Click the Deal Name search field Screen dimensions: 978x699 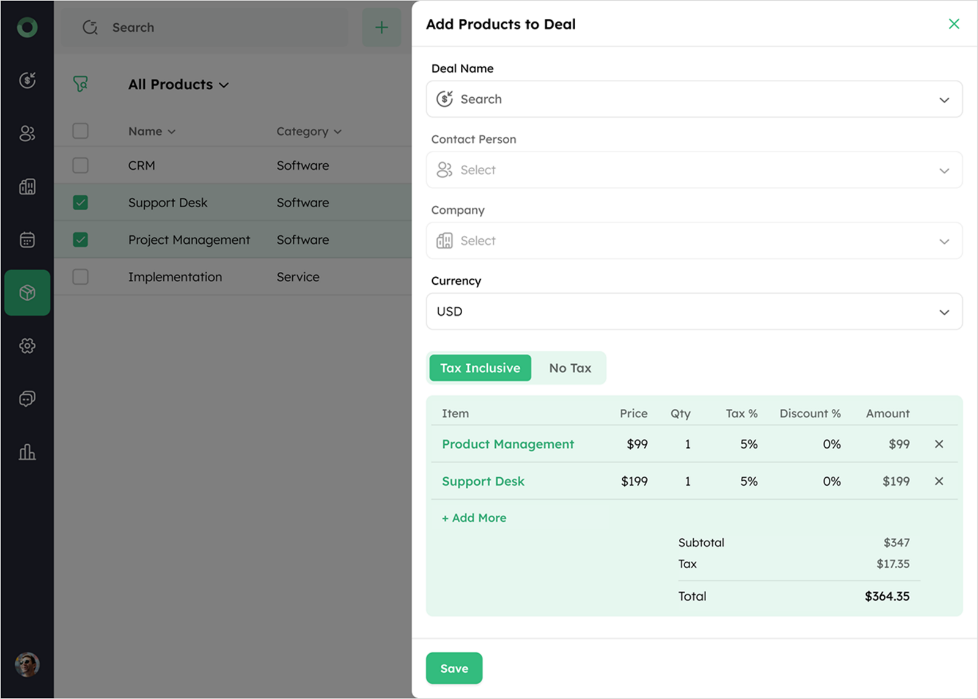(x=694, y=99)
